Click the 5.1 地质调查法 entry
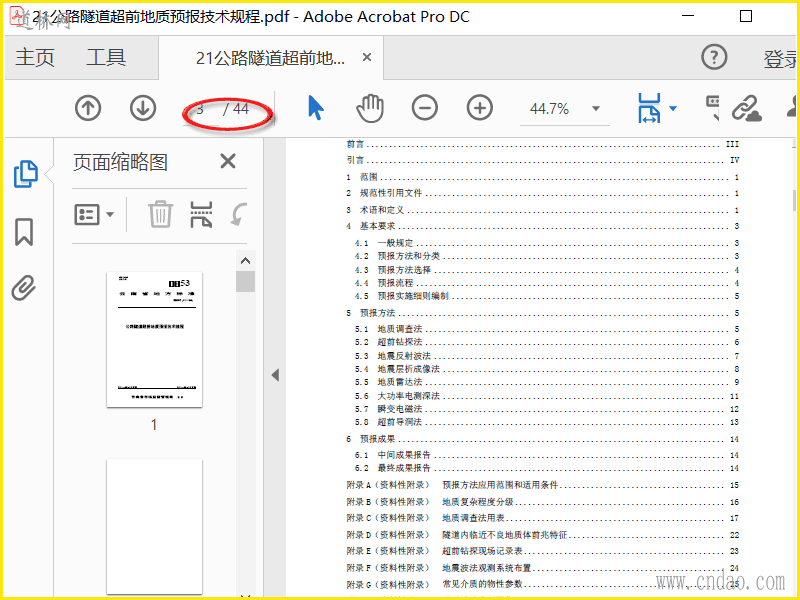Viewport: 800px width, 600px height. pos(547,329)
